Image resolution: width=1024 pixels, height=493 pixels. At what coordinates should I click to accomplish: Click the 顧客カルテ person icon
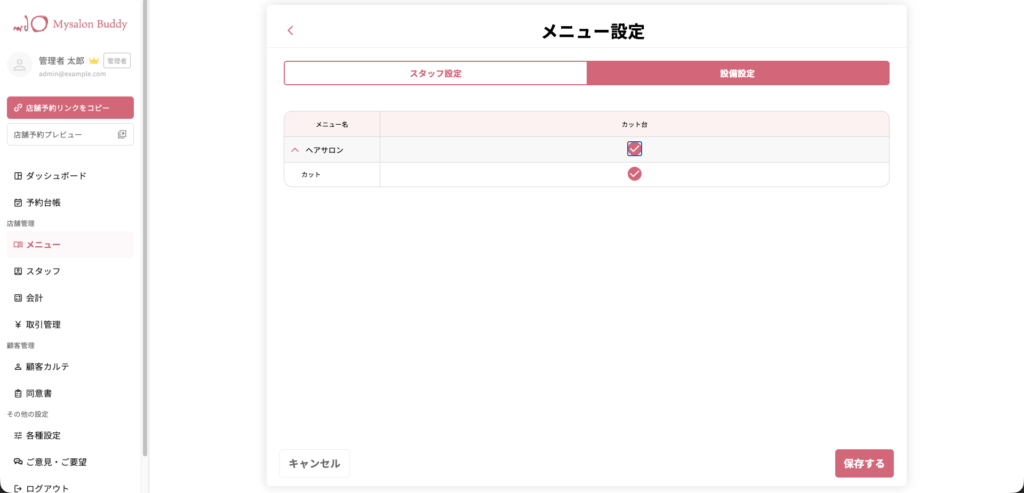(18, 366)
